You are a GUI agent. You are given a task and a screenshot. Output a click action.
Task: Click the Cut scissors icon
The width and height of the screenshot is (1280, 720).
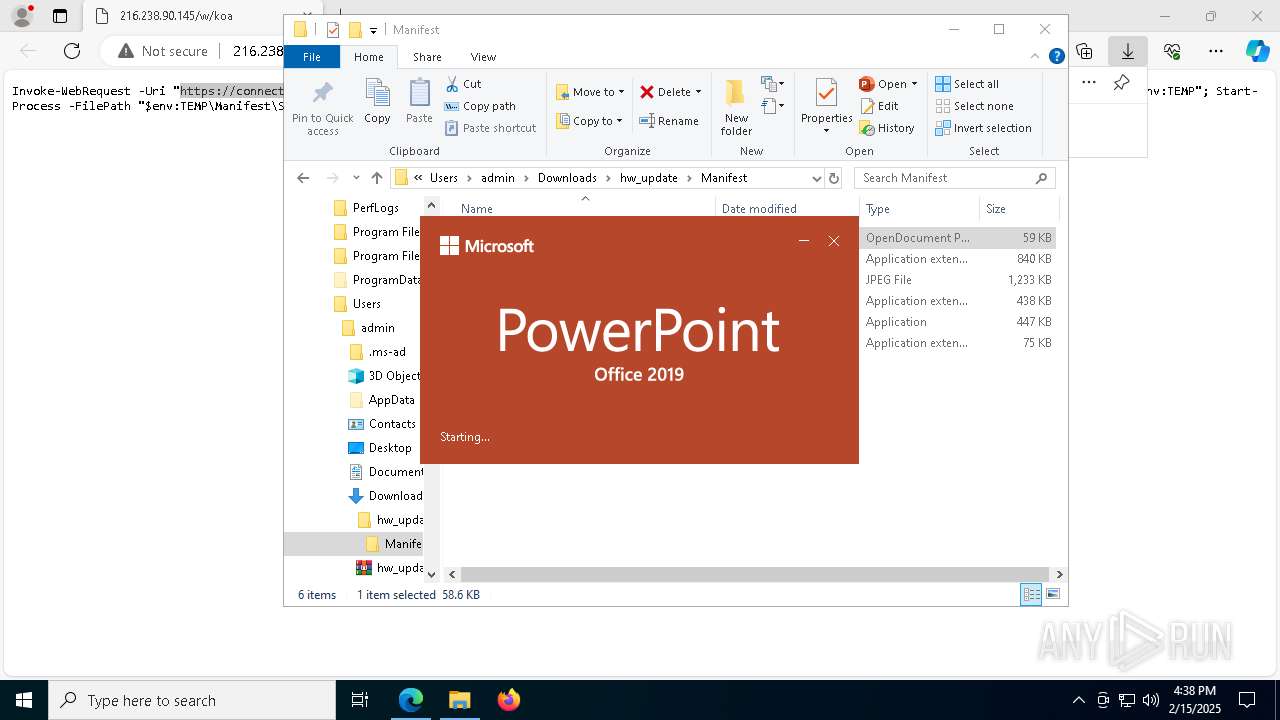coord(452,84)
